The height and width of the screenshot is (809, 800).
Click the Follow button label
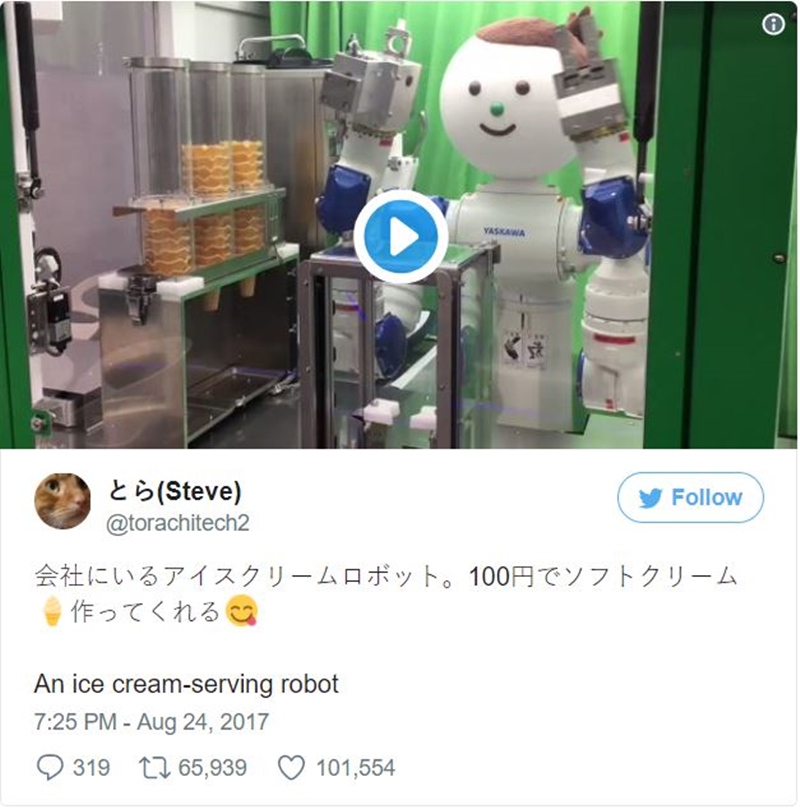pyautogui.click(x=707, y=497)
